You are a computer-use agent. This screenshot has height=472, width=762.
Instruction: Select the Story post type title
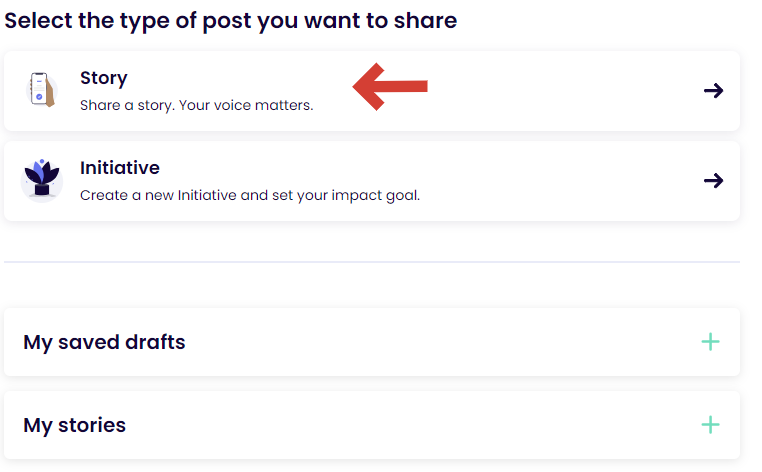click(104, 78)
